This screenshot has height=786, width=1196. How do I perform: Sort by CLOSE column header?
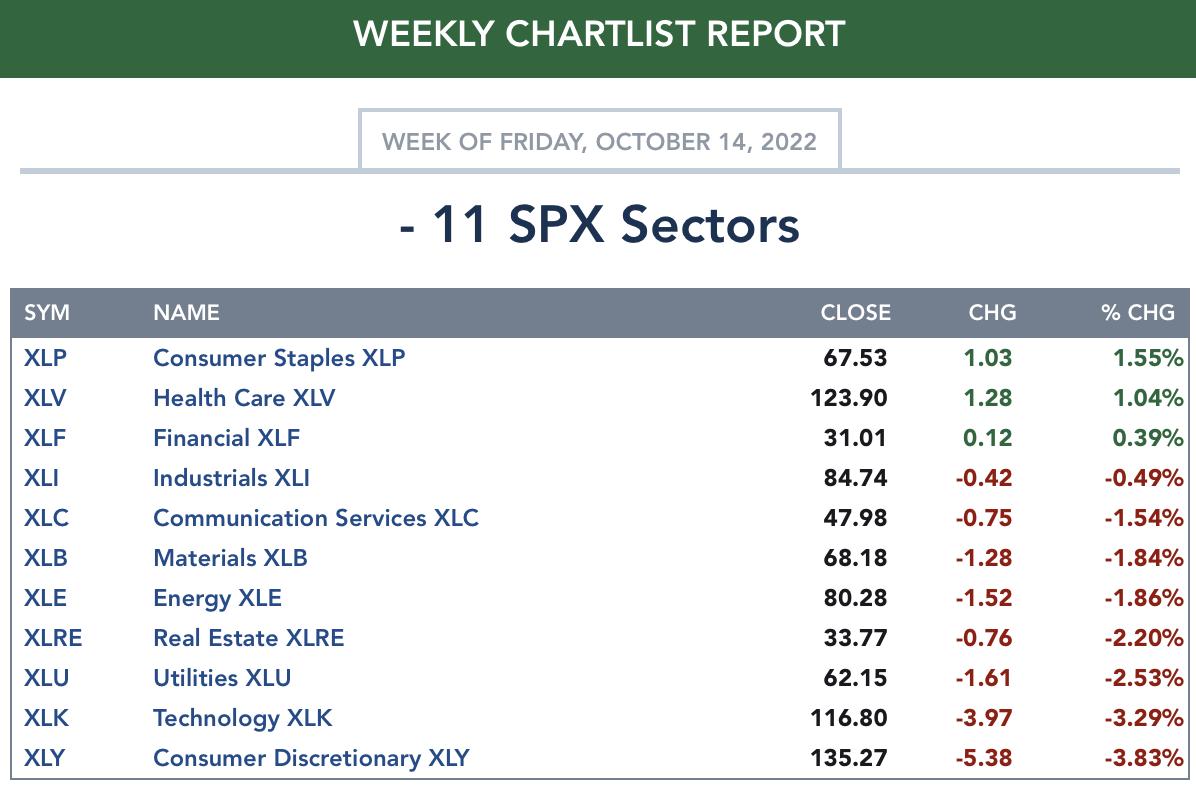point(855,312)
